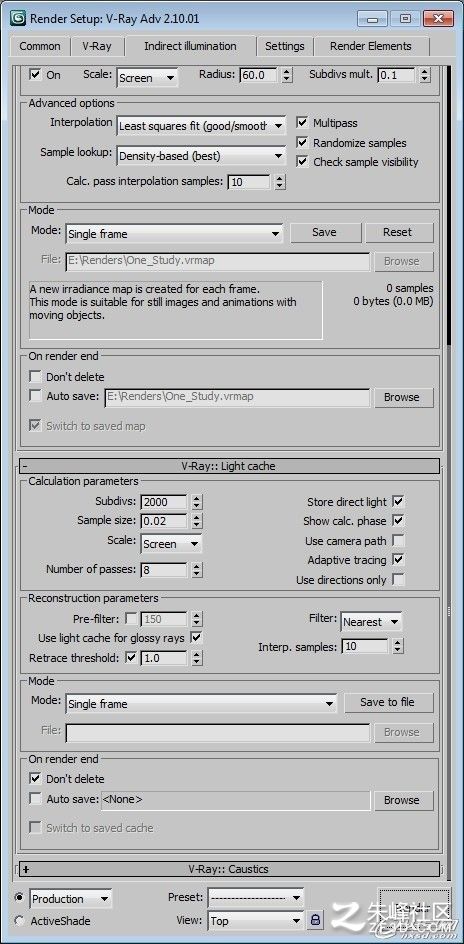
Task: Click the 3ds Max app icon in title bar
Action: pyautogui.click(x=19, y=18)
